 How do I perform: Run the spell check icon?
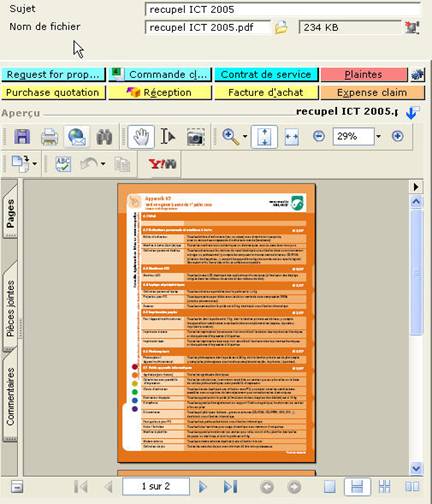63,164
